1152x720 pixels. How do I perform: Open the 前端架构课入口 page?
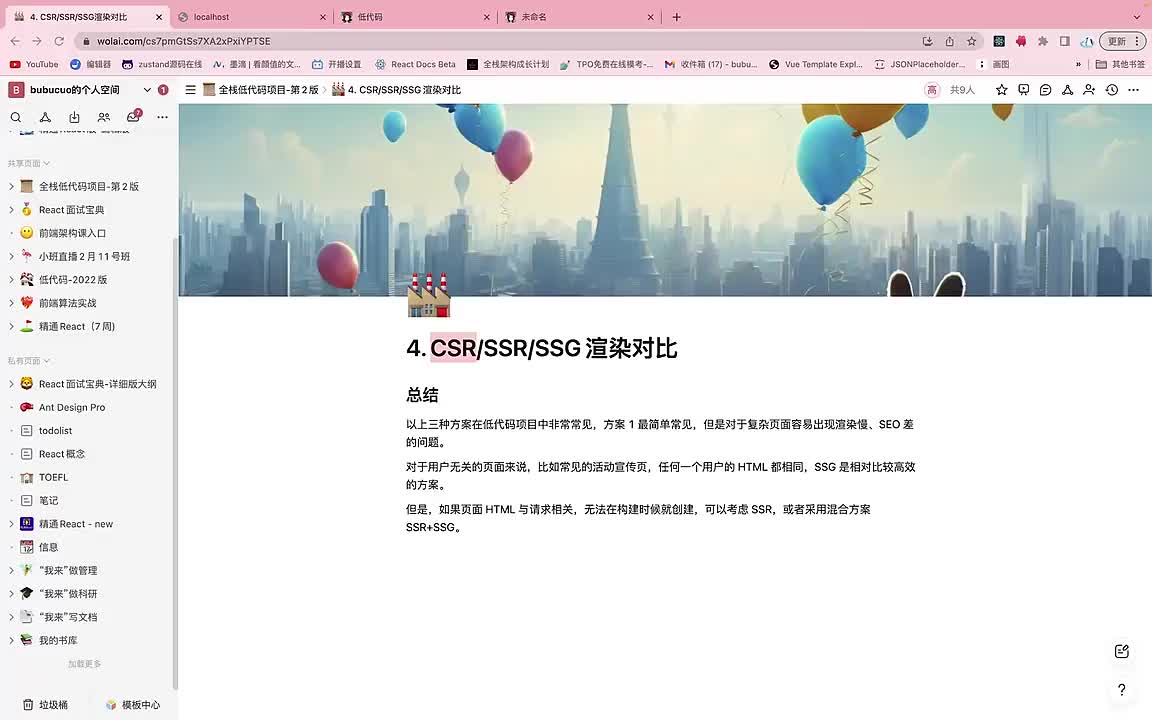click(72, 233)
